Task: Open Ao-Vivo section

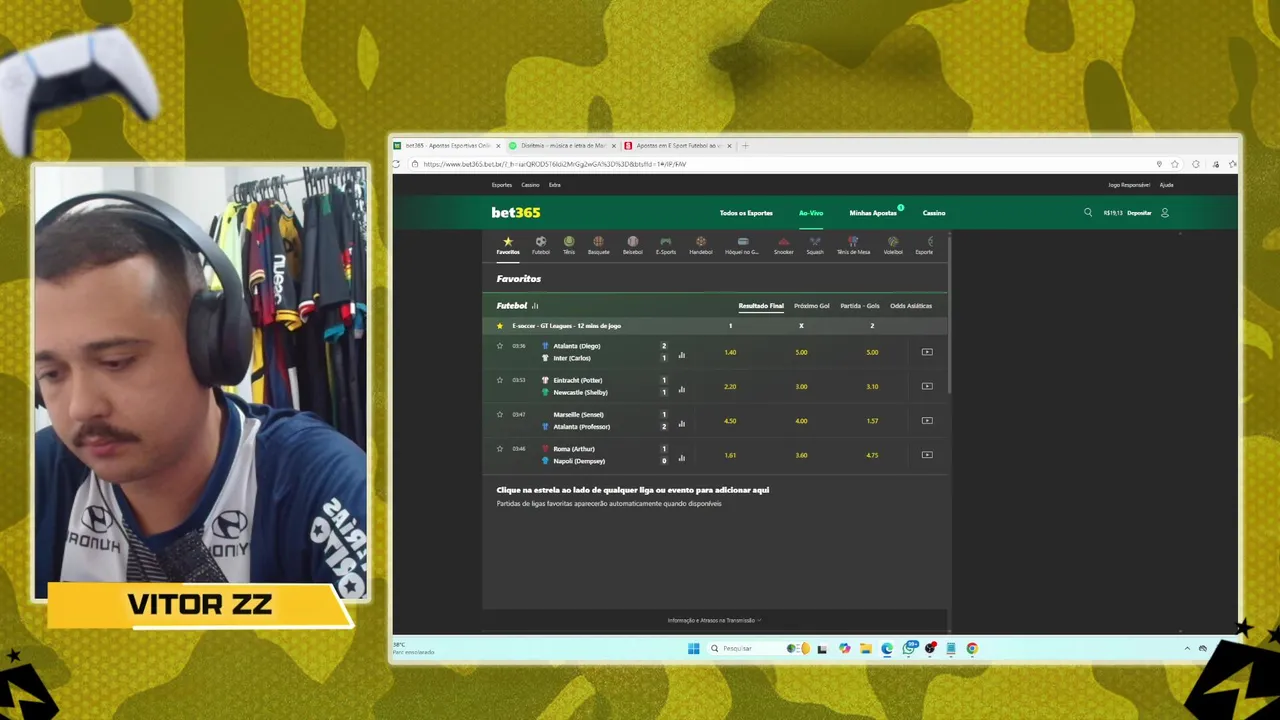Action: pos(811,213)
